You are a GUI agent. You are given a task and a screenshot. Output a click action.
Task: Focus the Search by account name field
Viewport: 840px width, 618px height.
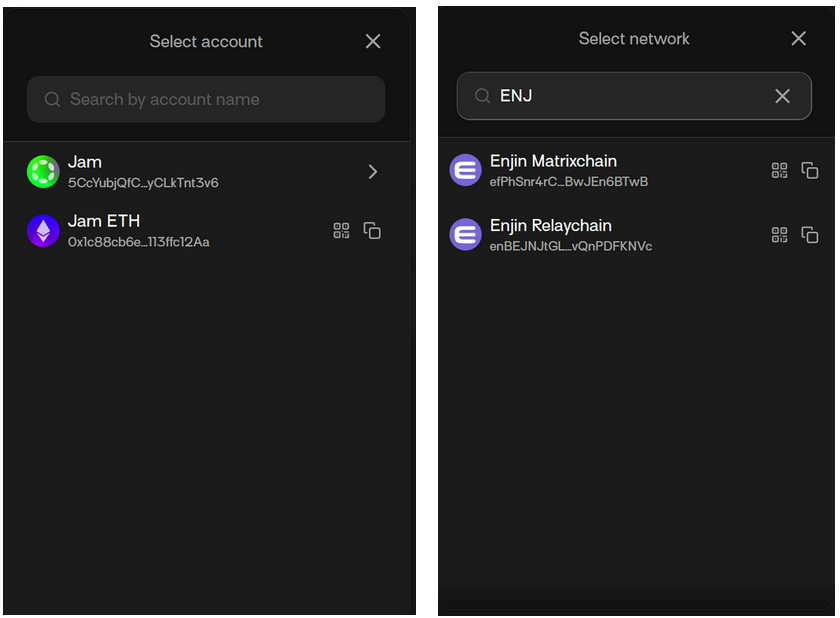click(x=206, y=99)
